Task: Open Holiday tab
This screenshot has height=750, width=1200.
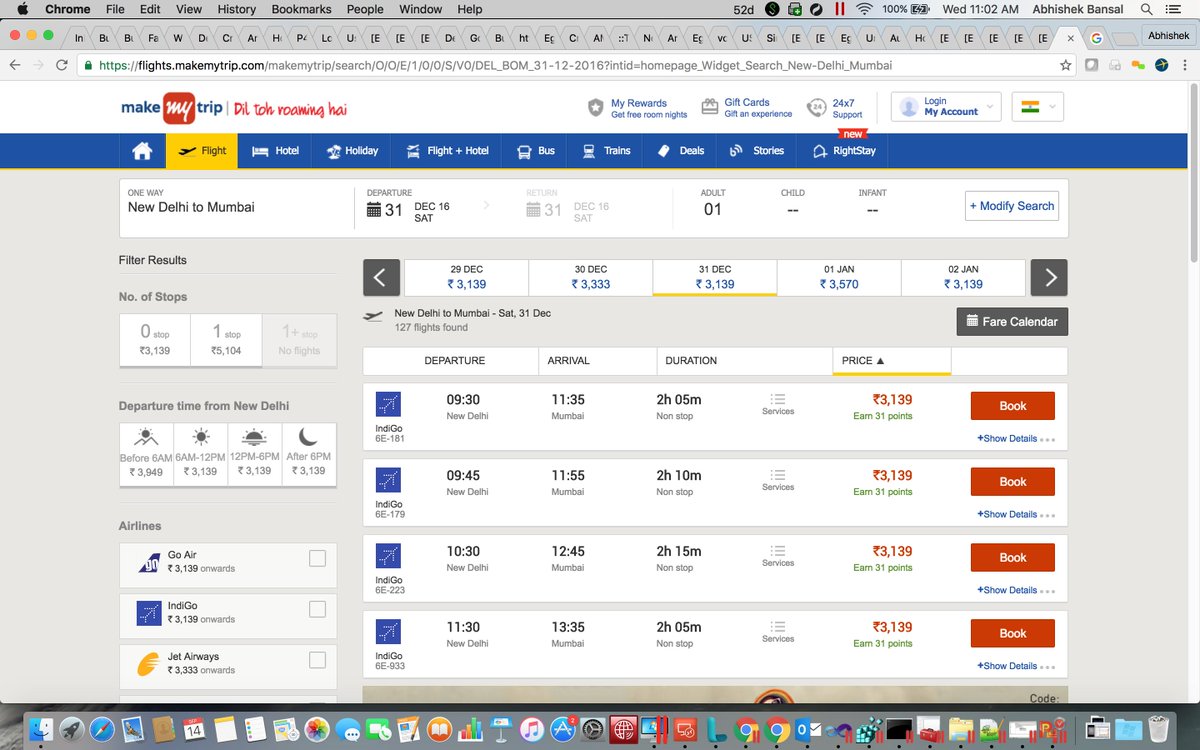Action: click(x=352, y=151)
